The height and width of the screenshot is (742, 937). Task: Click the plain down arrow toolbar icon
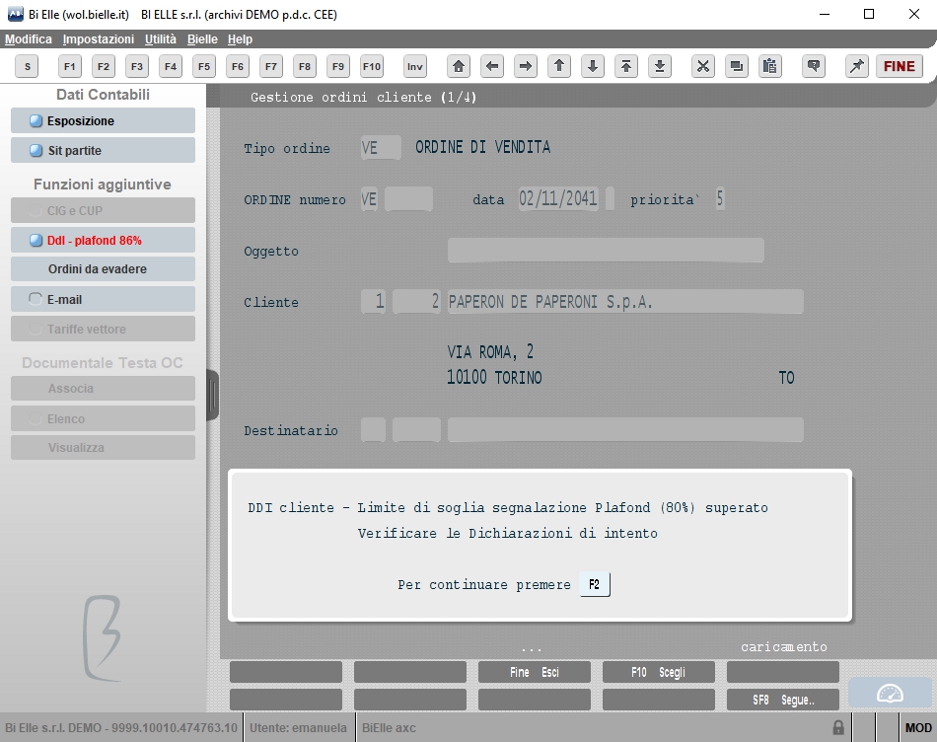[592, 66]
